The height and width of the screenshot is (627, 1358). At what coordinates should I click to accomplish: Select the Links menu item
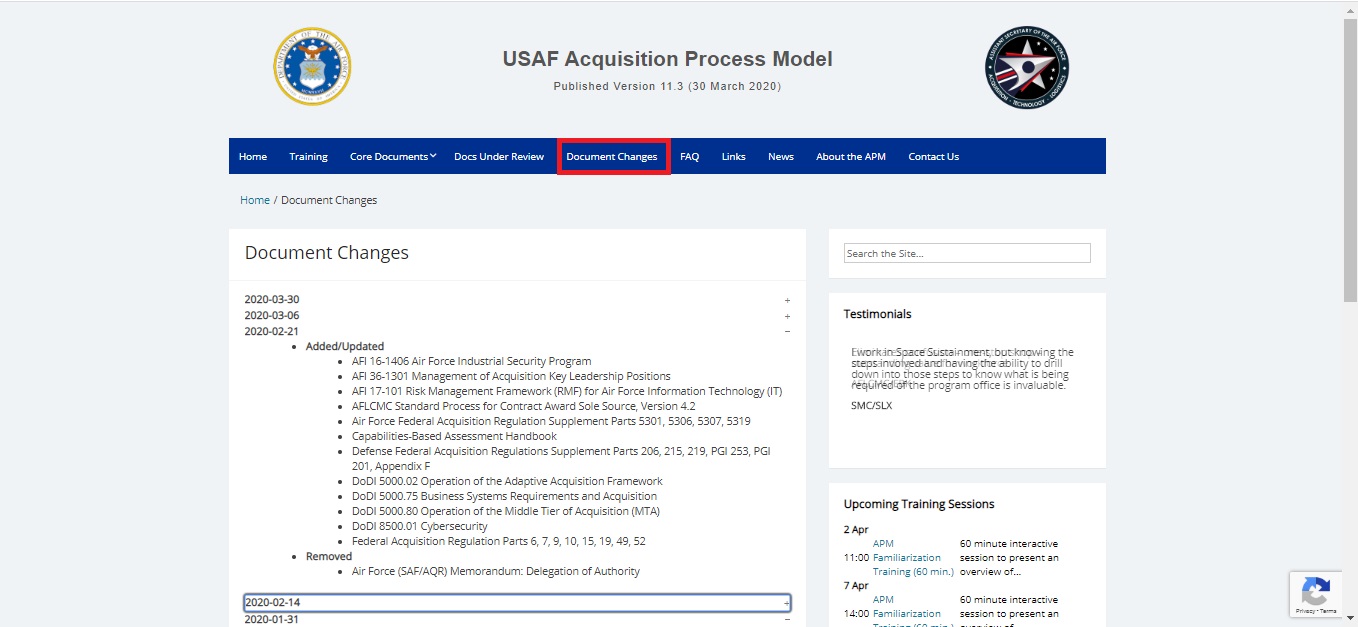coord(733,156)
